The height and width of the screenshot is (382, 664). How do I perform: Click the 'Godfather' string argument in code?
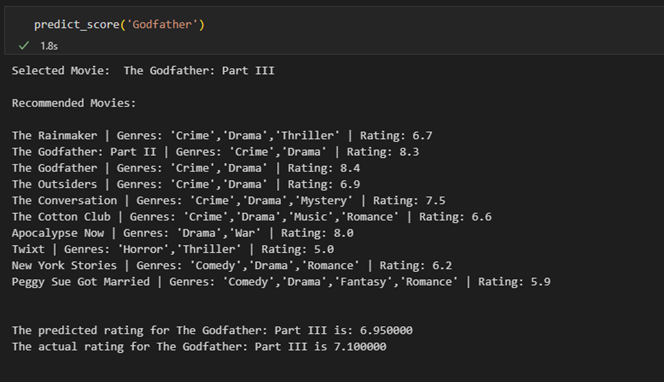tap(162, 25)
